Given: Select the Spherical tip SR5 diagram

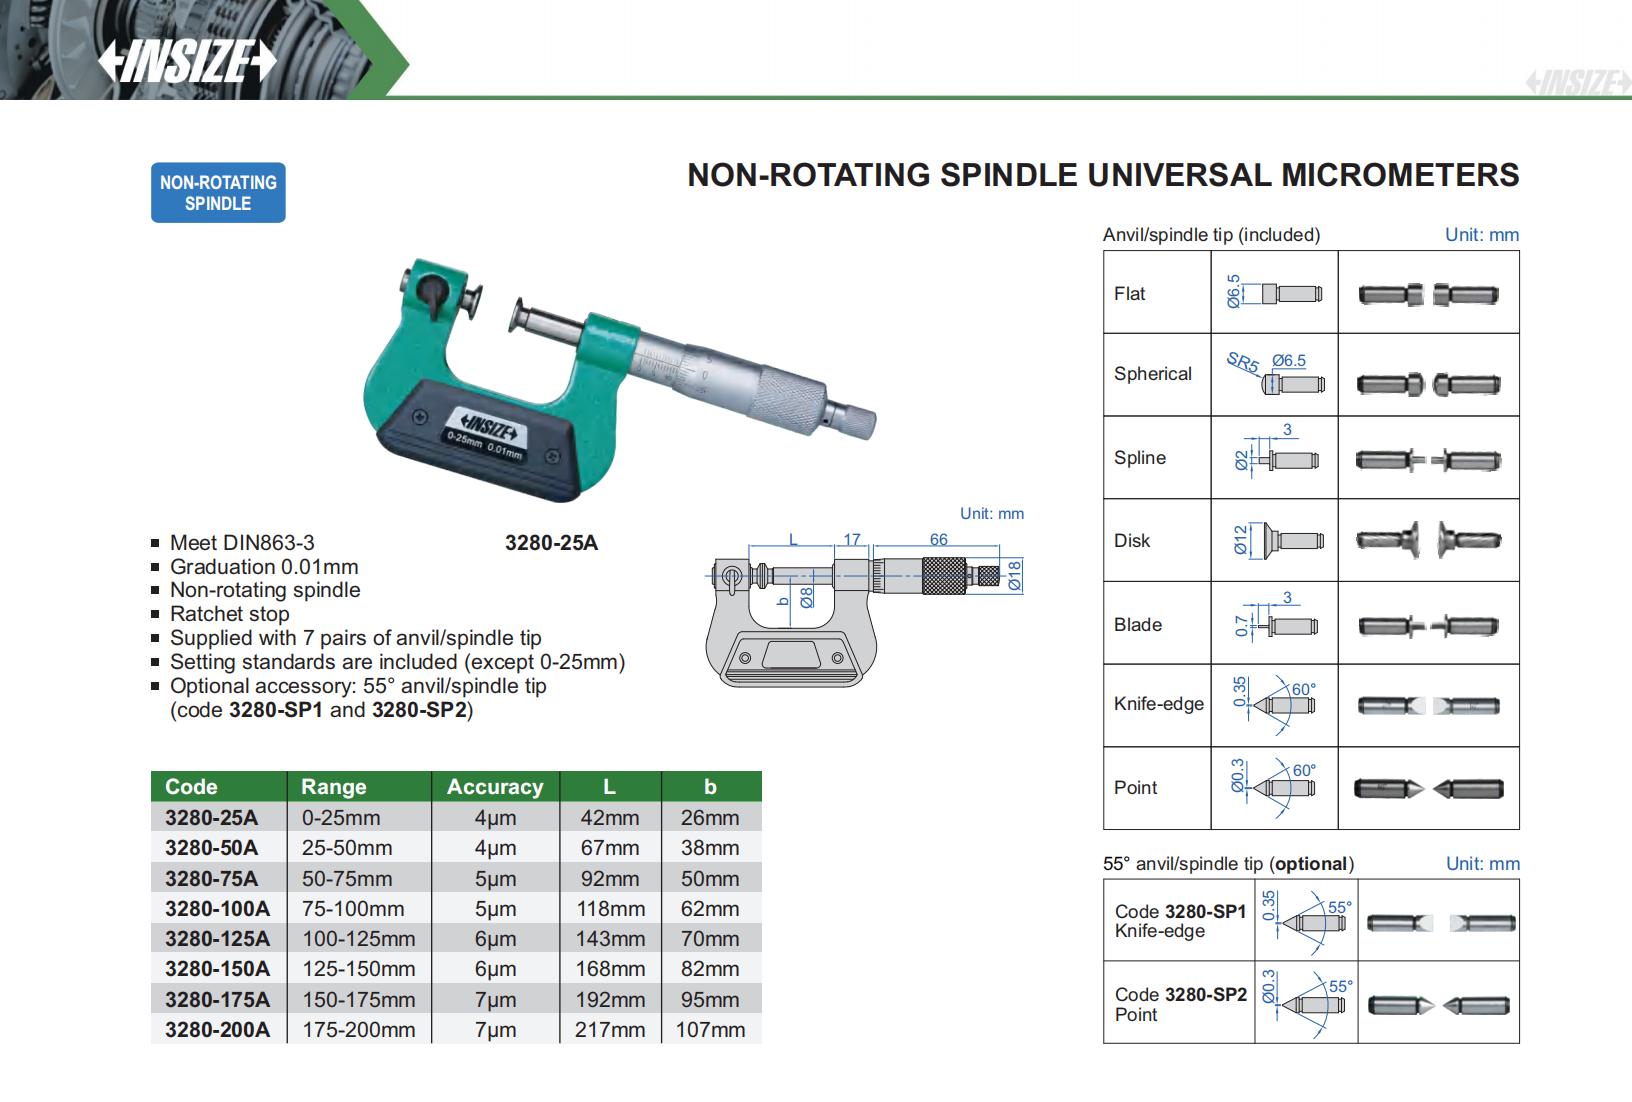Looking at the screenshot, I should [1274, 375].
